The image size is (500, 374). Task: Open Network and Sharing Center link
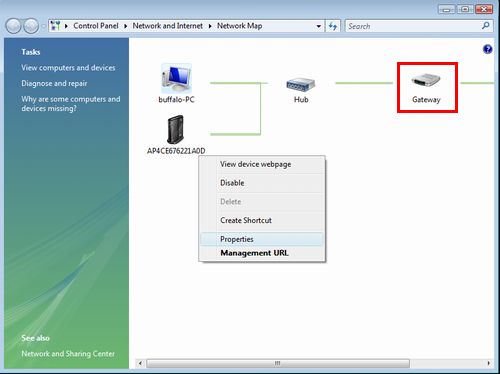pos(68,353)
